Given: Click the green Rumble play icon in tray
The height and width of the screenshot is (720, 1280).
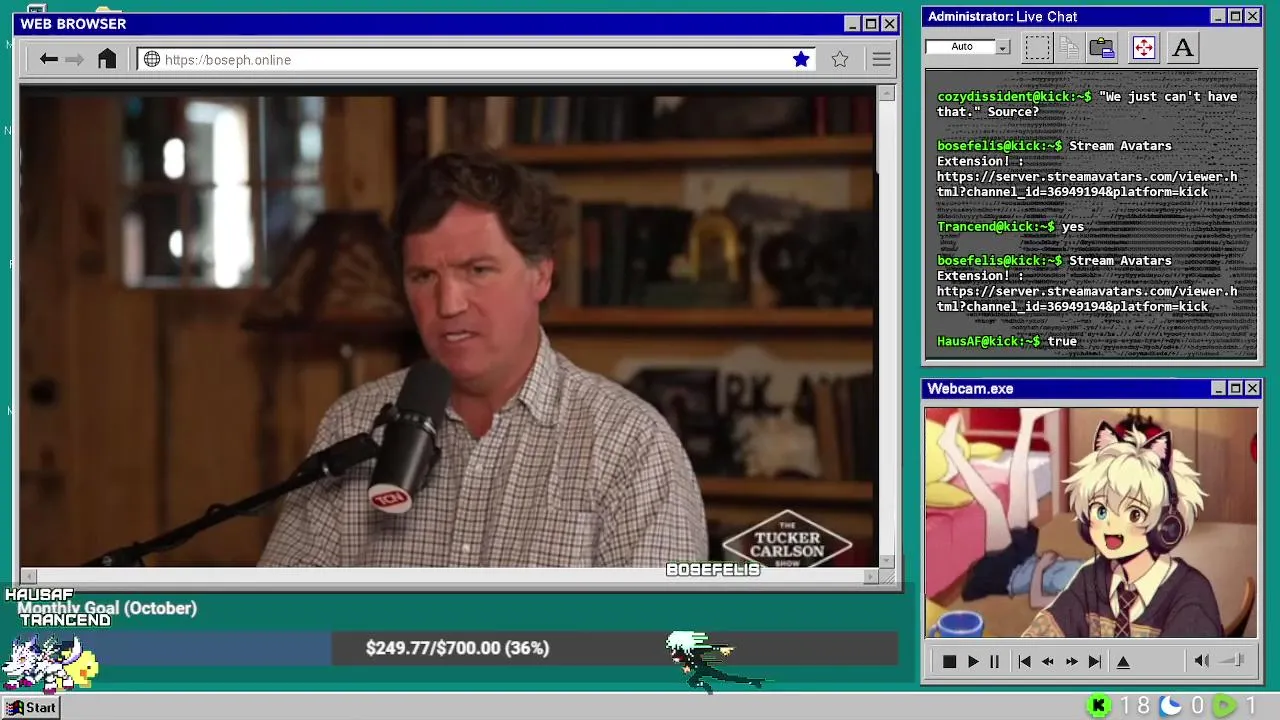Looking at the screenshot, I should (x=1224, y=706).
